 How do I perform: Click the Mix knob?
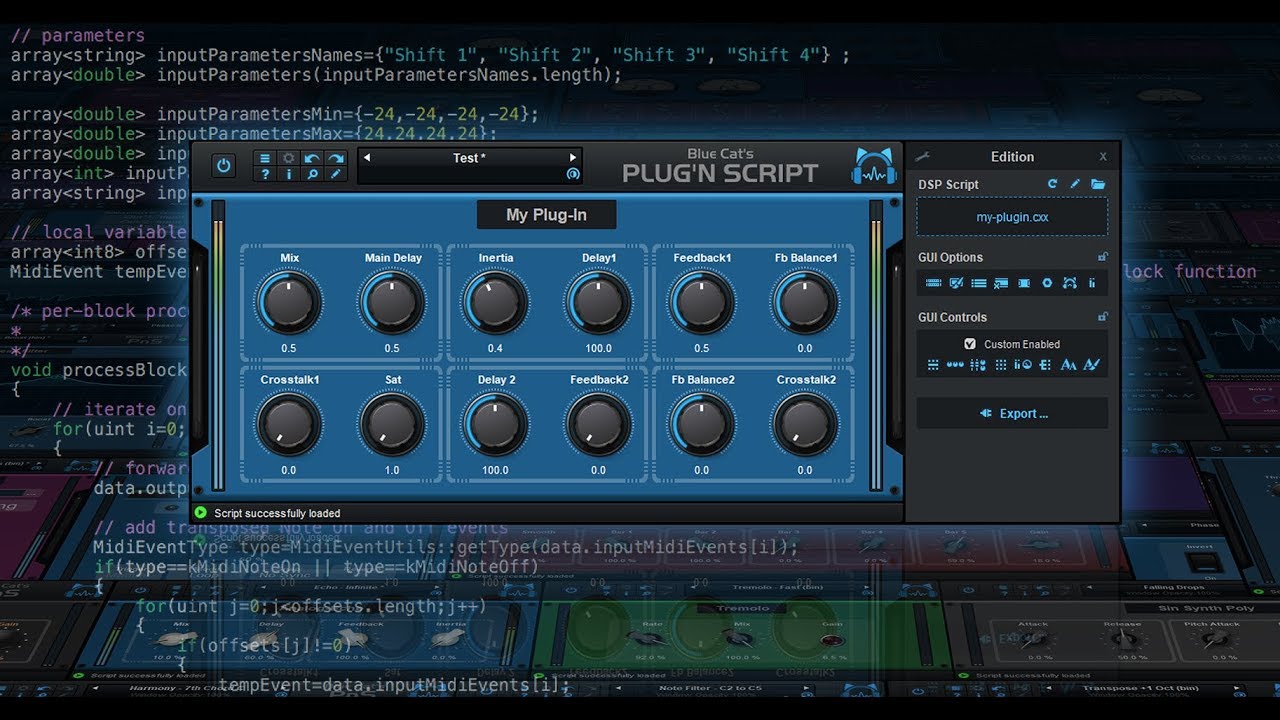pos(289,302)
